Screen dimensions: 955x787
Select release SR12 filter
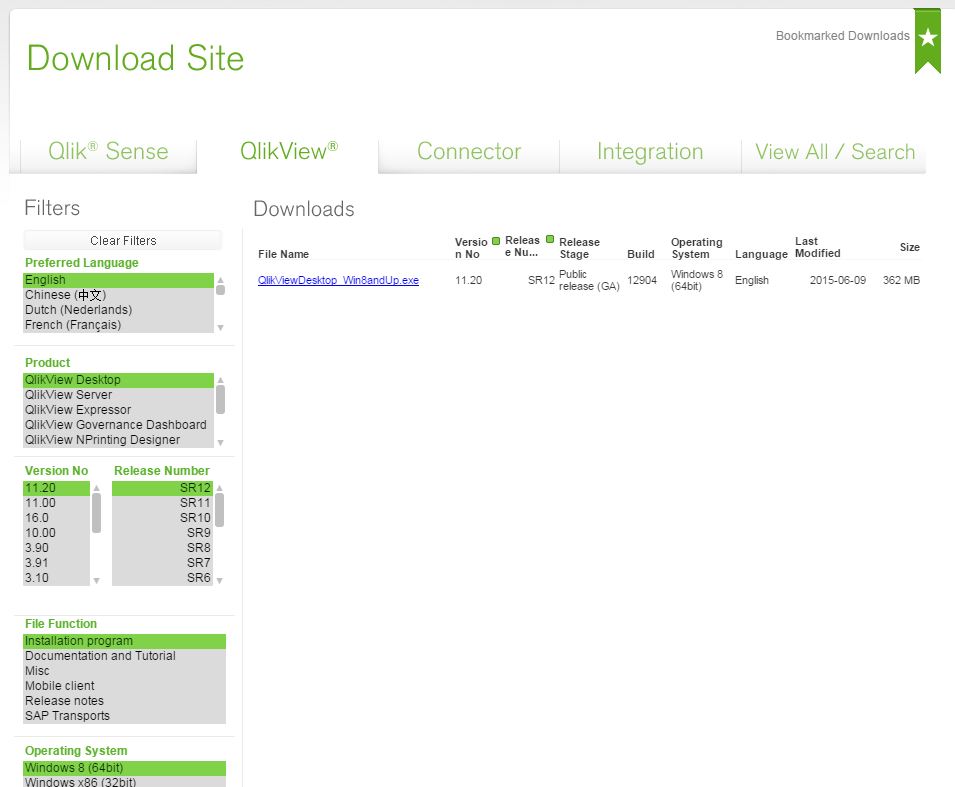click(162, 489)
